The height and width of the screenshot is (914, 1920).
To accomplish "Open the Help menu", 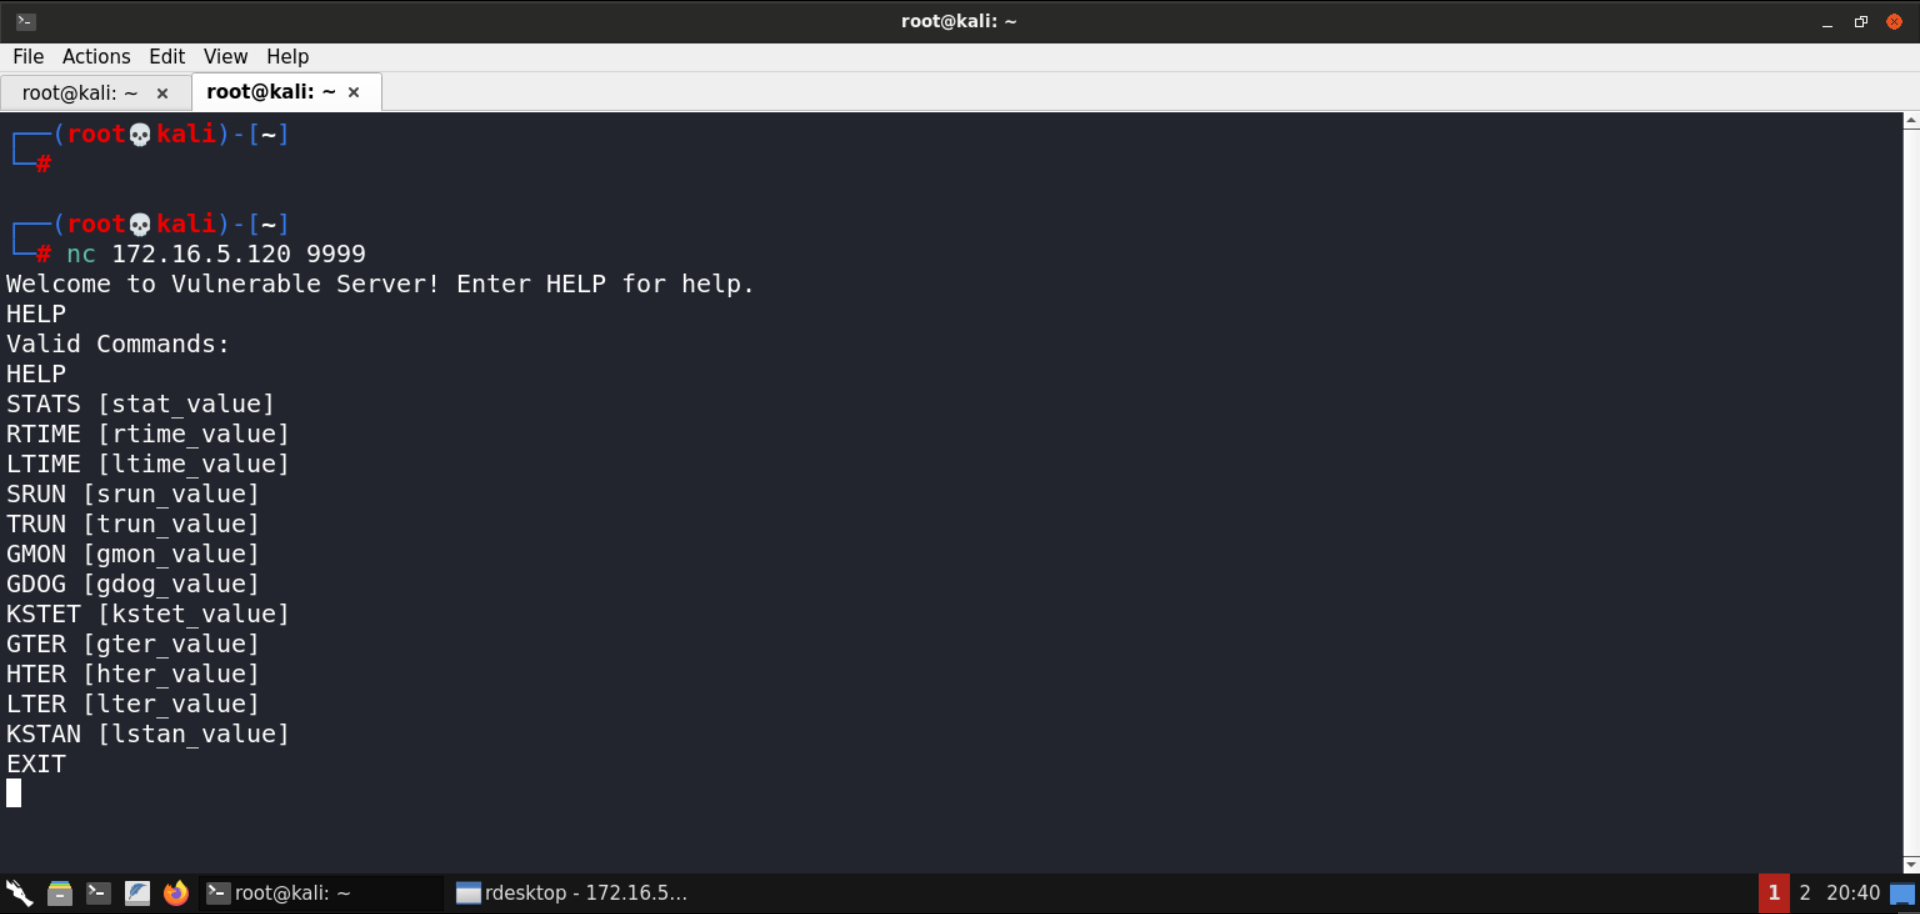I will pyautogui.click(x=287, y=57).
